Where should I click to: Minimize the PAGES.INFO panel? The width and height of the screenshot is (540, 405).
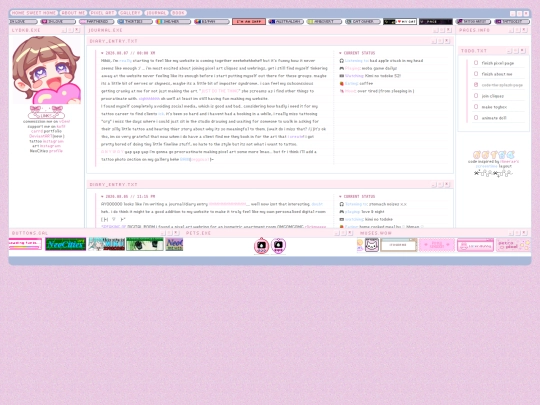pos(511,30)
